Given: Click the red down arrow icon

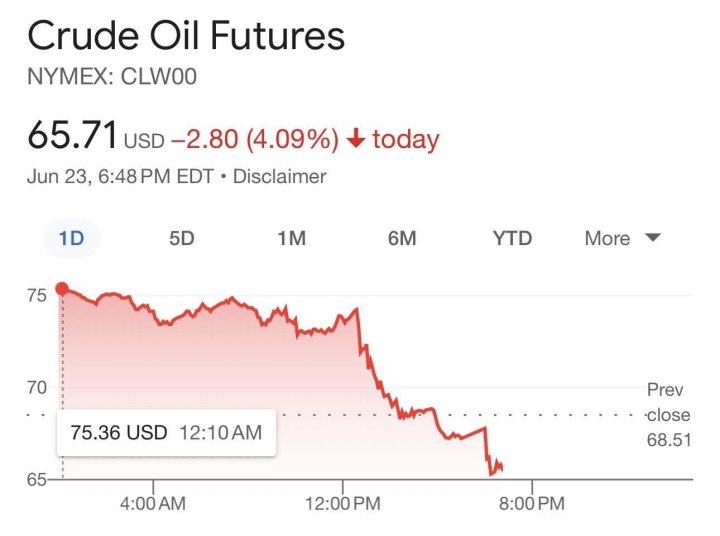Looking at the screenshot, I should [355, 140].
